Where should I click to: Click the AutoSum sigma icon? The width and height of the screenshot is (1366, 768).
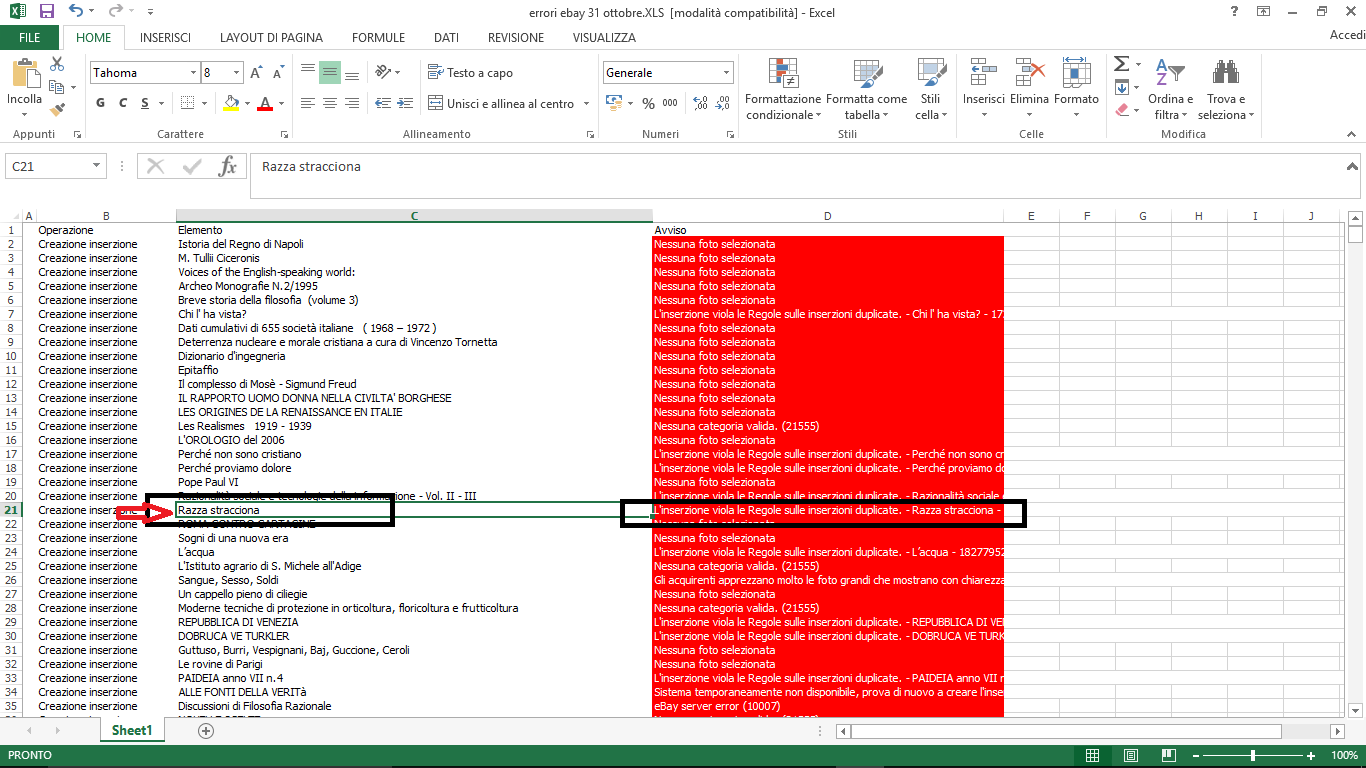1121,64
